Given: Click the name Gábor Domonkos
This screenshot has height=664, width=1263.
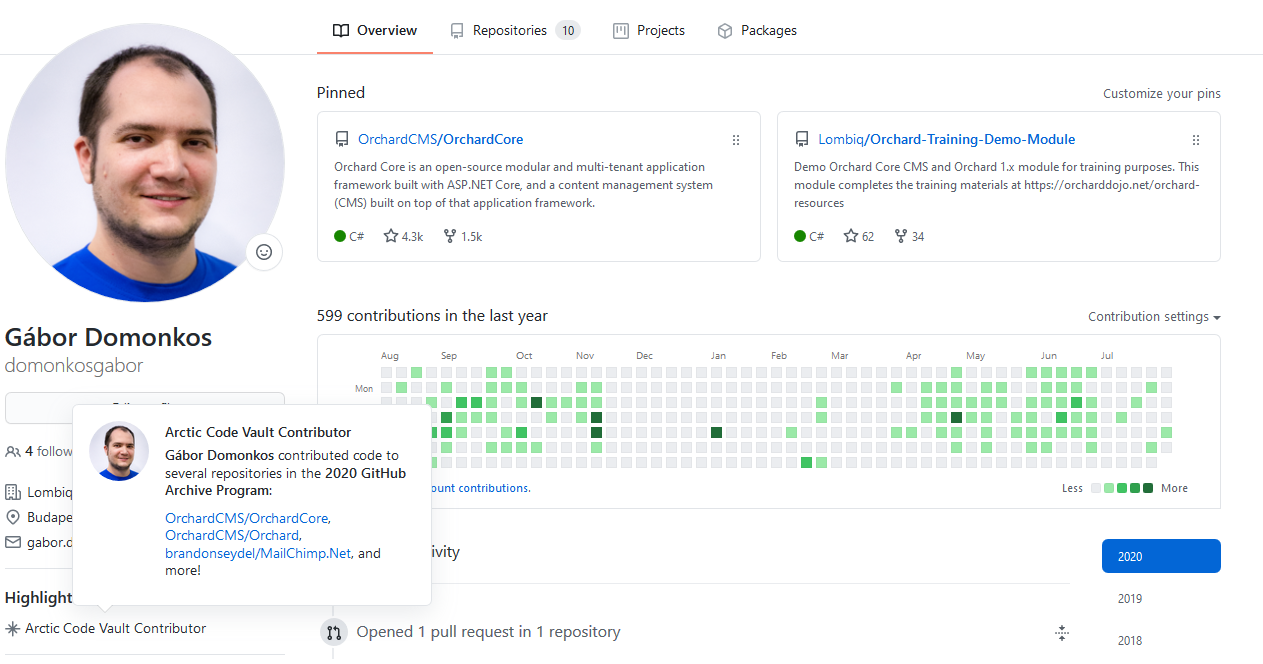Looking at the screenshot, I should point(108,337).
